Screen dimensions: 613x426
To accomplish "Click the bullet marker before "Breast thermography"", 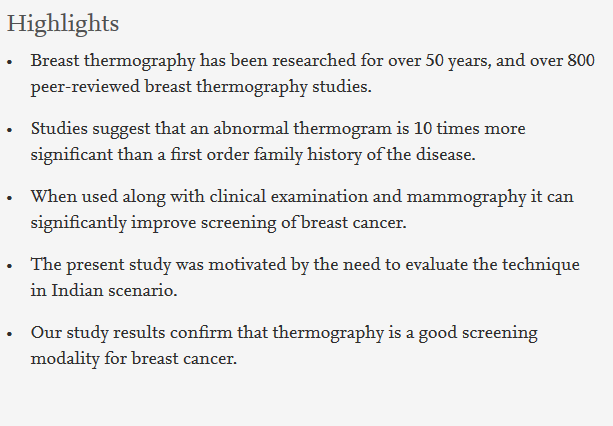I will pyautogui.click(x=9, y=62).
